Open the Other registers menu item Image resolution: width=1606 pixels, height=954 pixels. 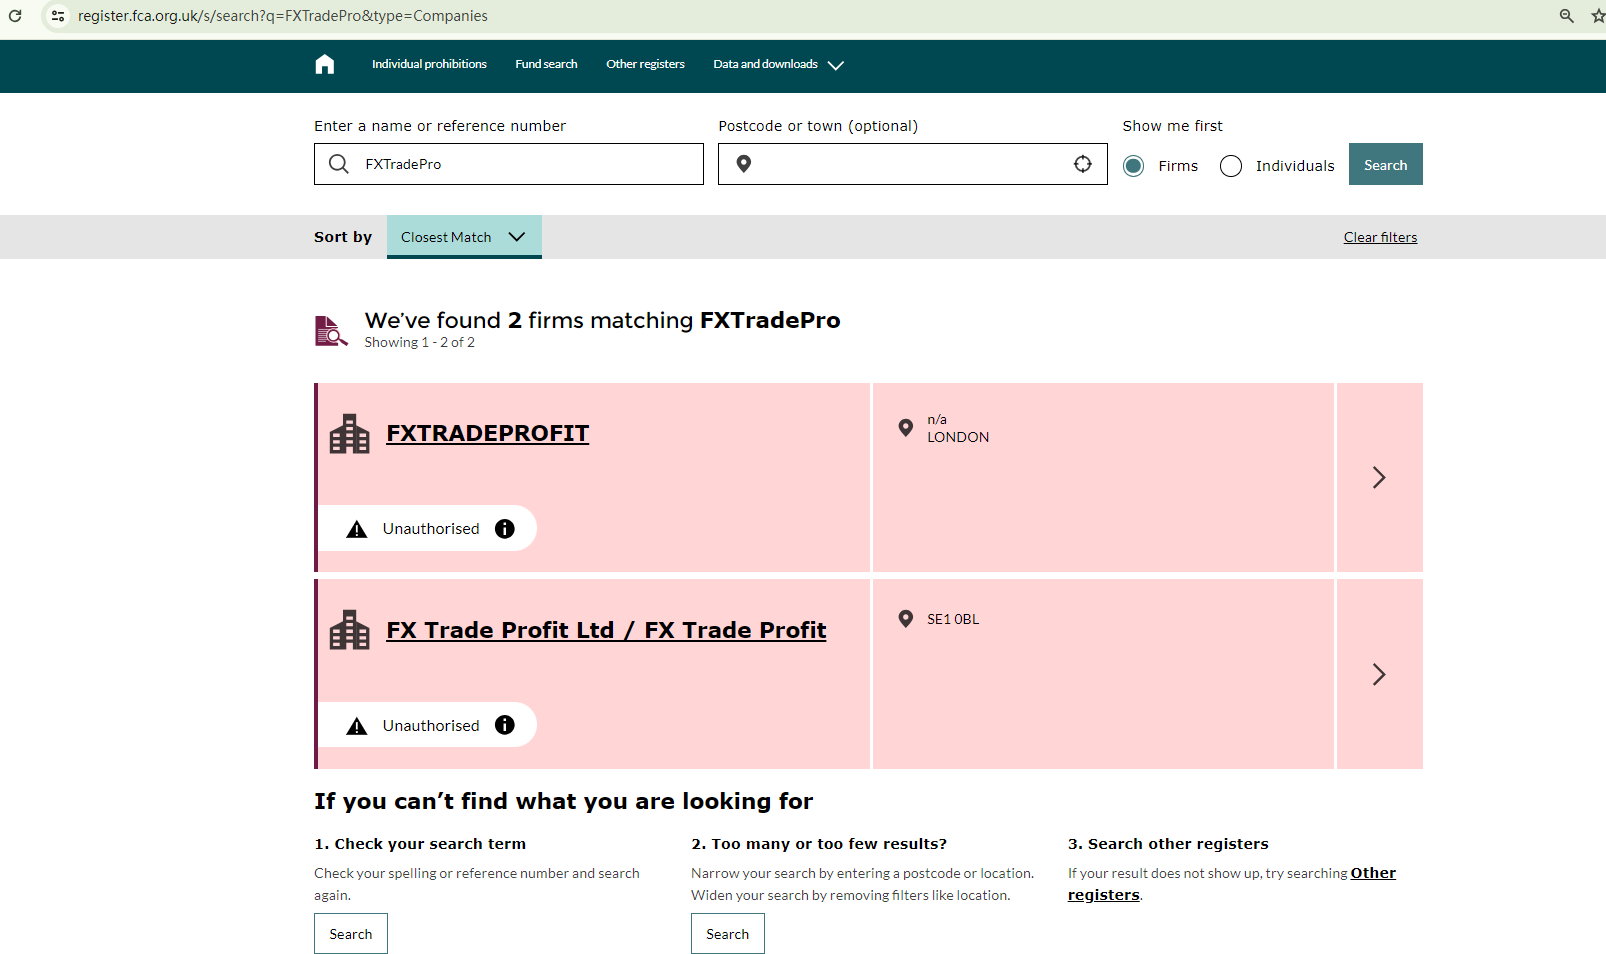tap(645, 64)
